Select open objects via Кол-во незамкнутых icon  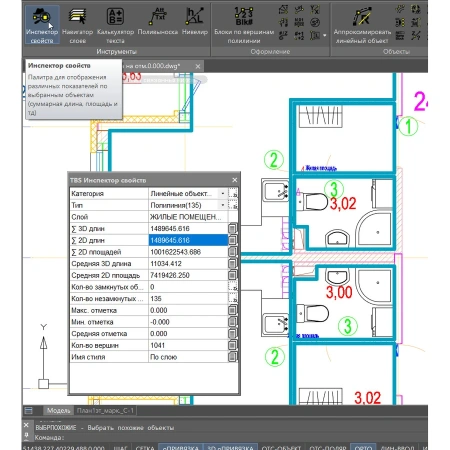(x=233, y=298)
